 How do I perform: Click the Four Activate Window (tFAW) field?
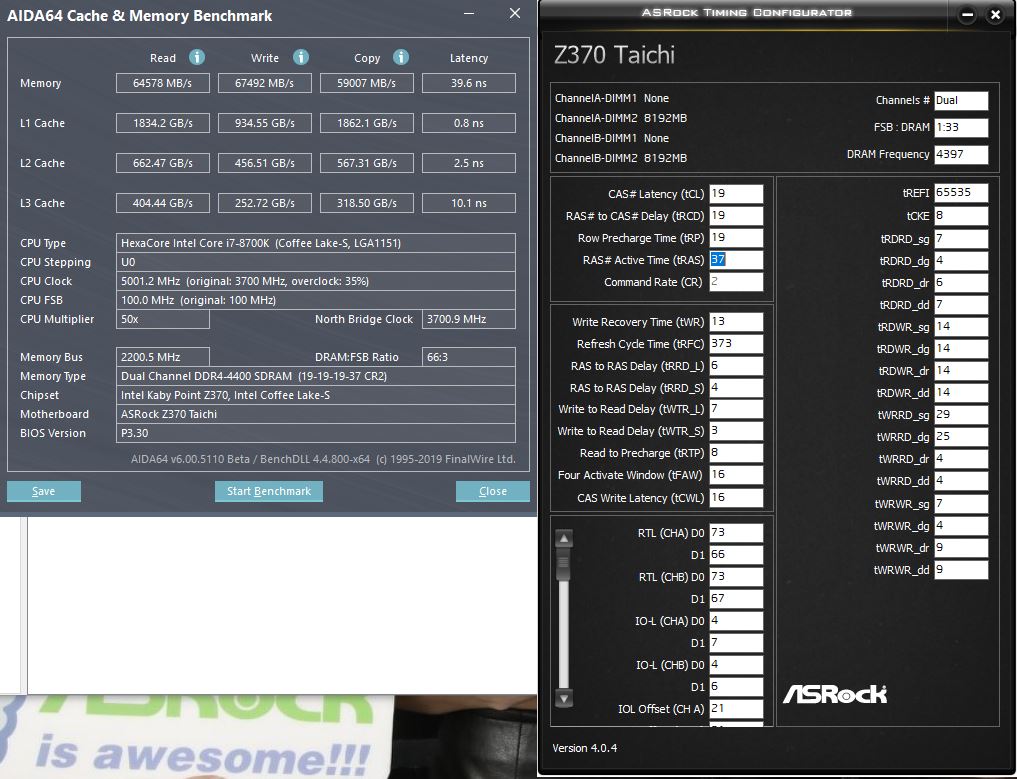coord(736,475)
